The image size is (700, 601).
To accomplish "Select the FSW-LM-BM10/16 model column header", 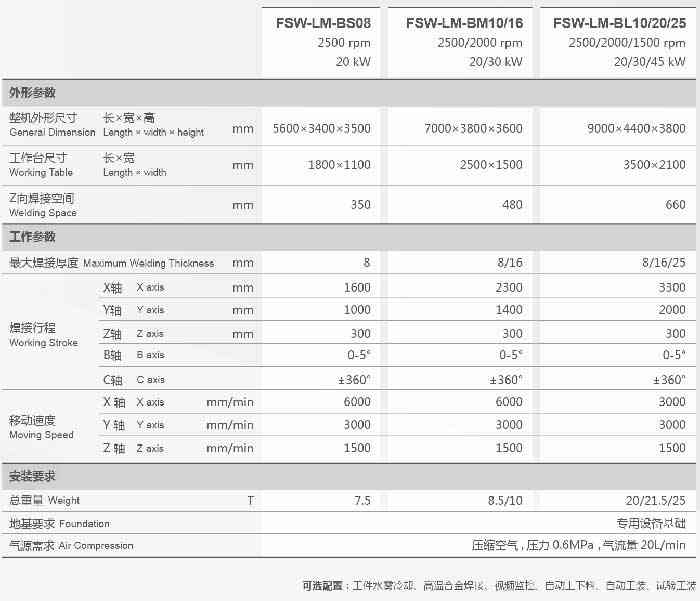I will coord(465,23).
